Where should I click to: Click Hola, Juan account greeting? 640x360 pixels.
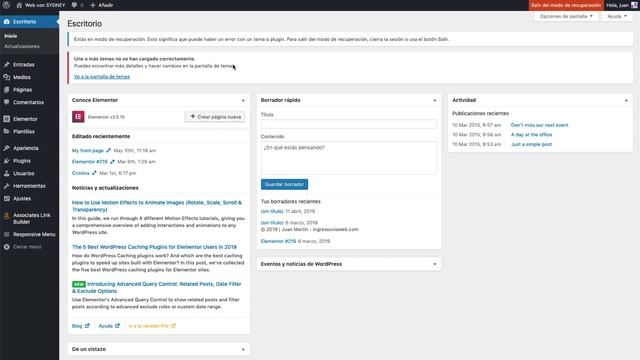(x=618, y=5)
